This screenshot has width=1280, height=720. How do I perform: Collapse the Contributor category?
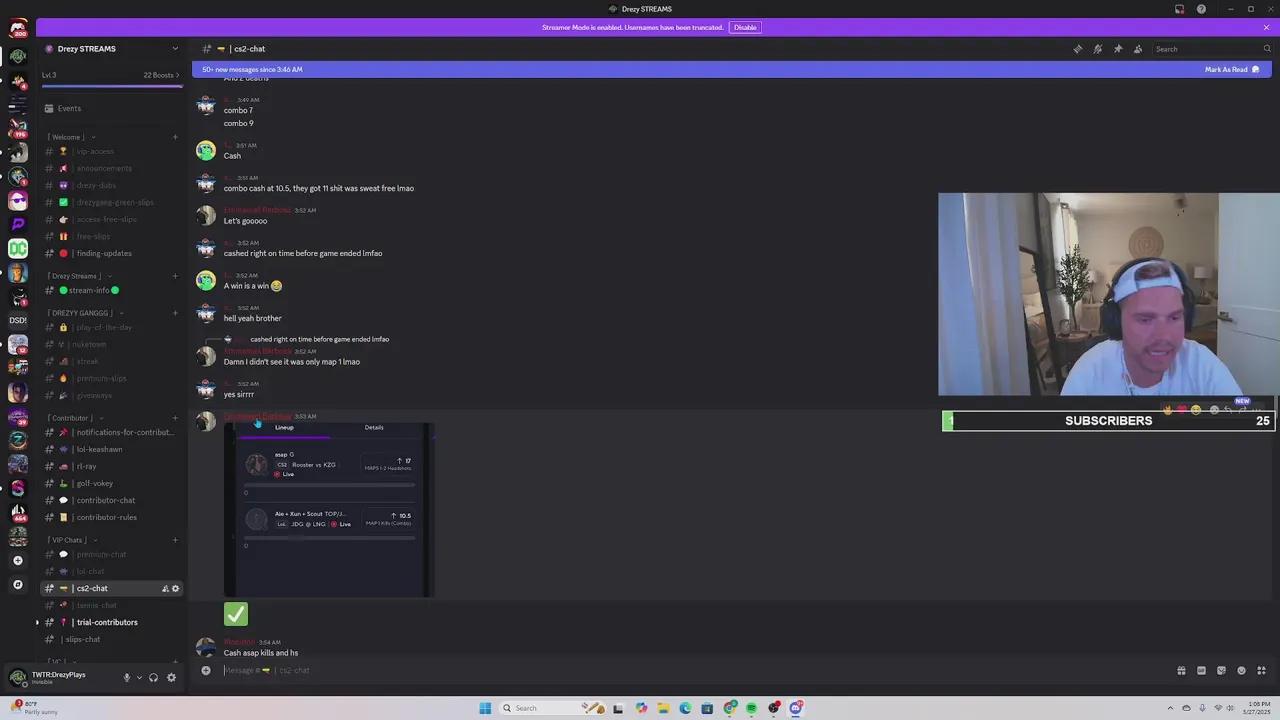(73, 418)
